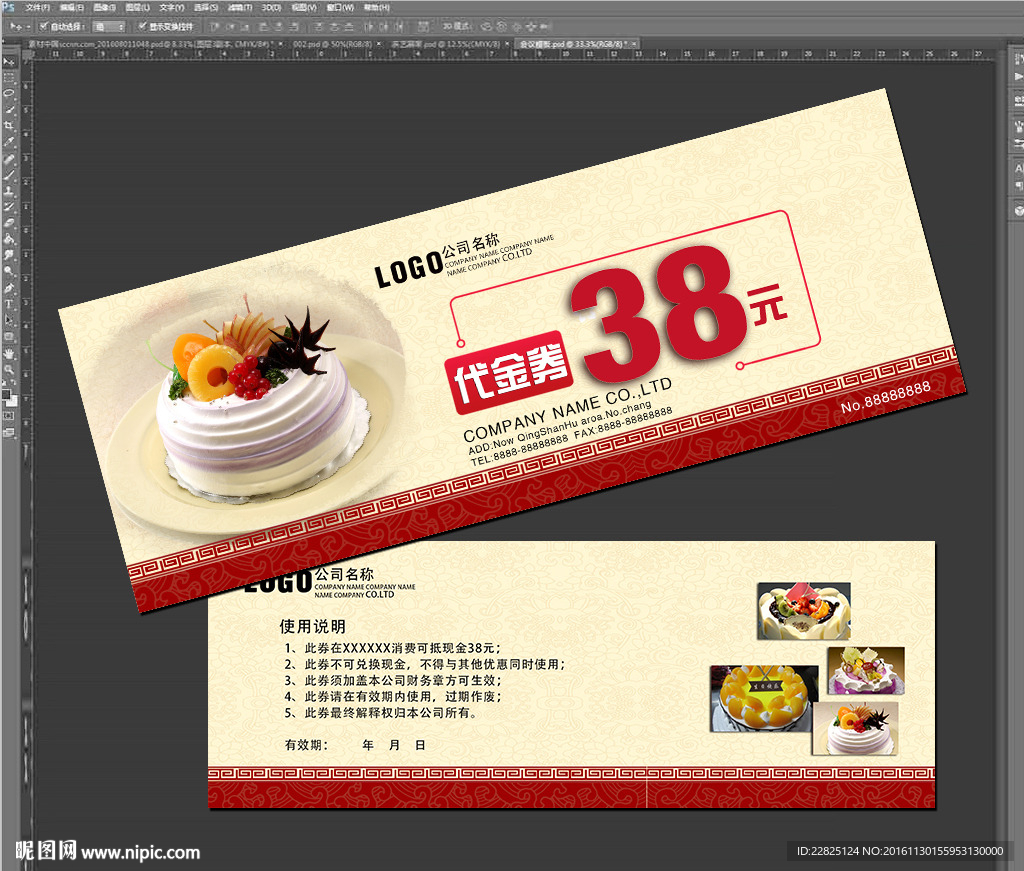
Task: Select the Zoom tool
Action: [9, 370]
